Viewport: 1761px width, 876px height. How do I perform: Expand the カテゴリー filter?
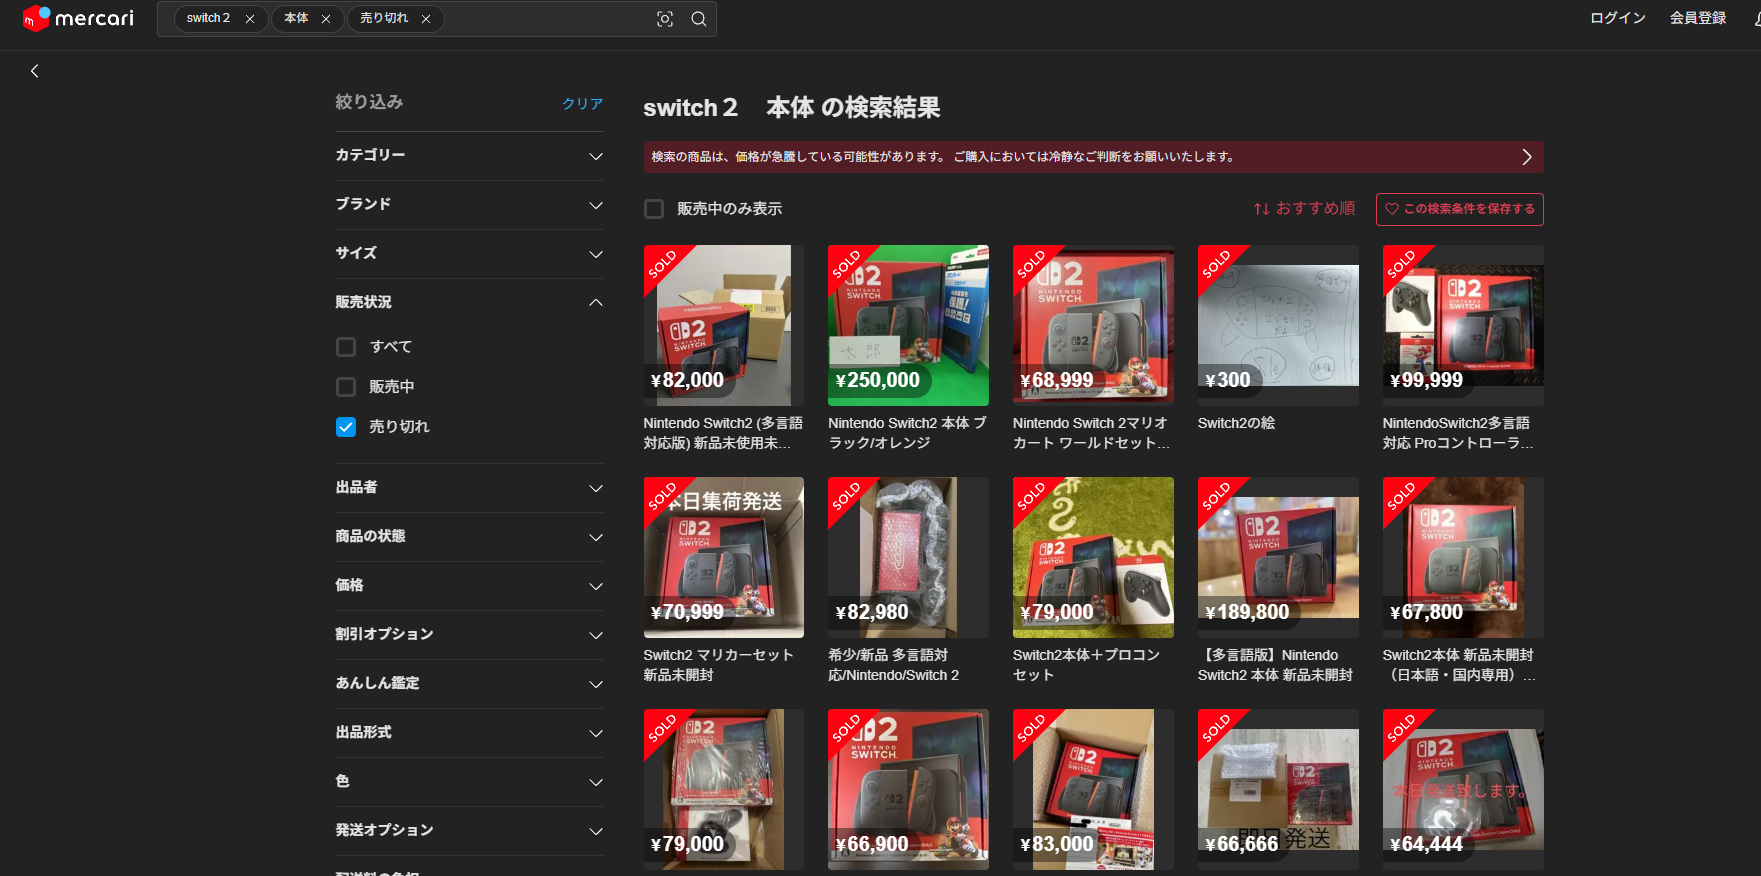470,156
